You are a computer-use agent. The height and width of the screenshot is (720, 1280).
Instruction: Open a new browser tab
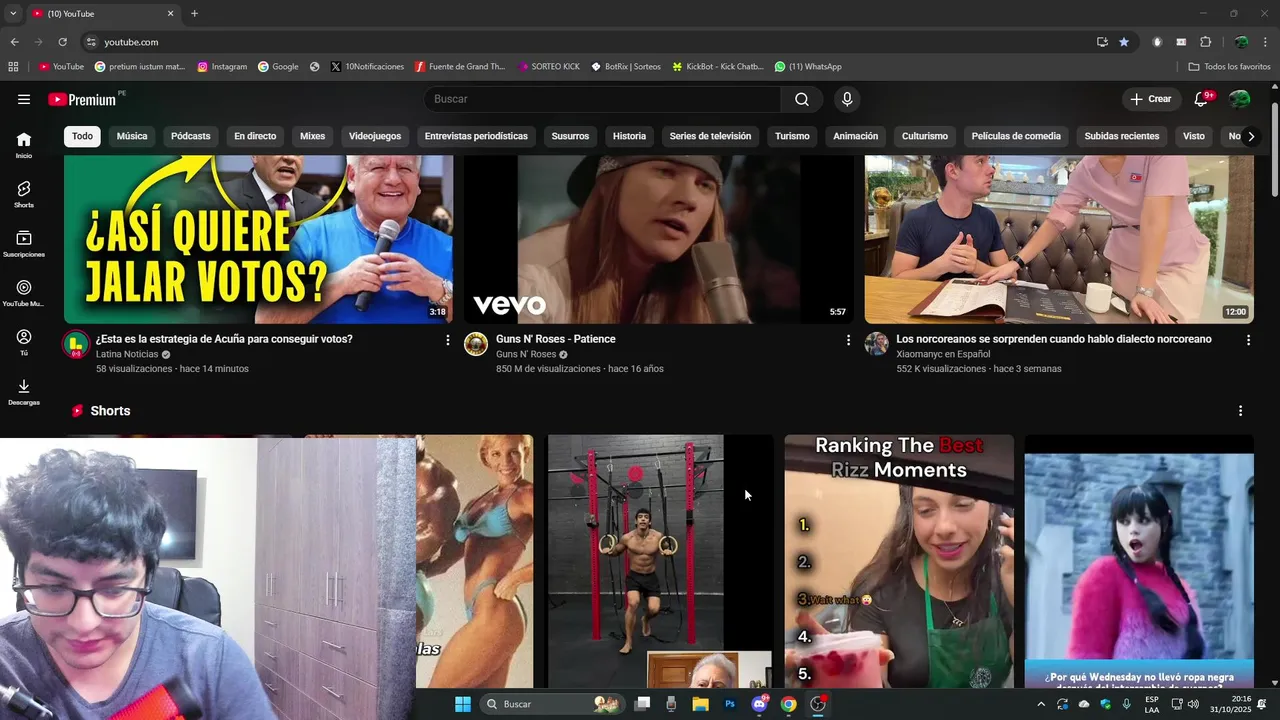tap(194, 14)
